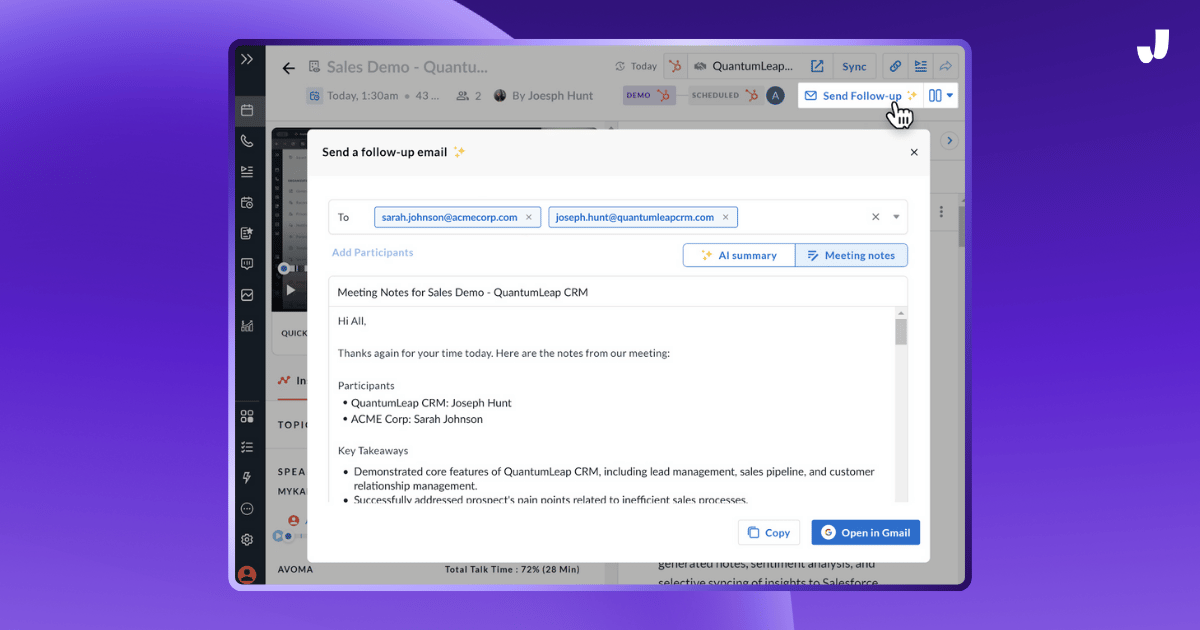Click the Today, 1:30am calendar time icon
The image size is (1200, 630).
pos(315,96)
